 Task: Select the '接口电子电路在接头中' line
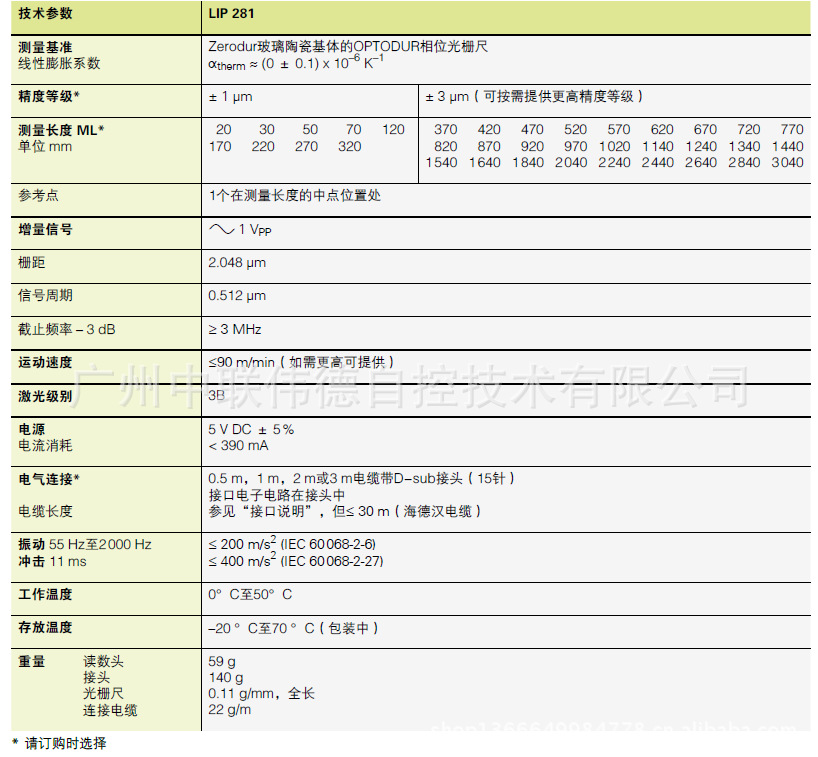[x=276, y=495]
